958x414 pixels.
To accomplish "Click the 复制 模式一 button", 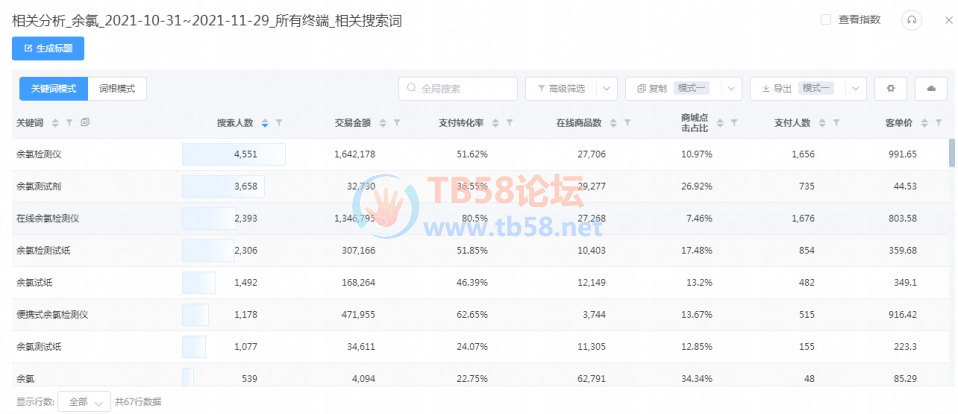I will [673, 89].
